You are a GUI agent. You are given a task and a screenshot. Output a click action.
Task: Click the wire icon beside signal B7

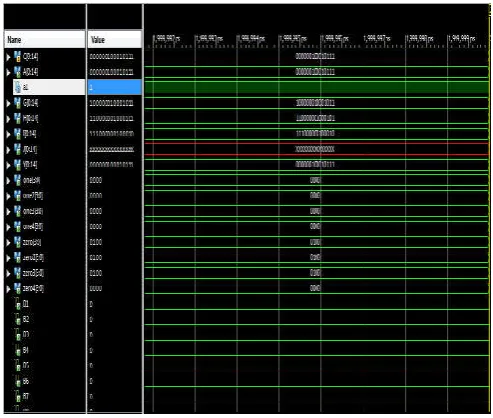pyautogui.click(x=18, y=397)
